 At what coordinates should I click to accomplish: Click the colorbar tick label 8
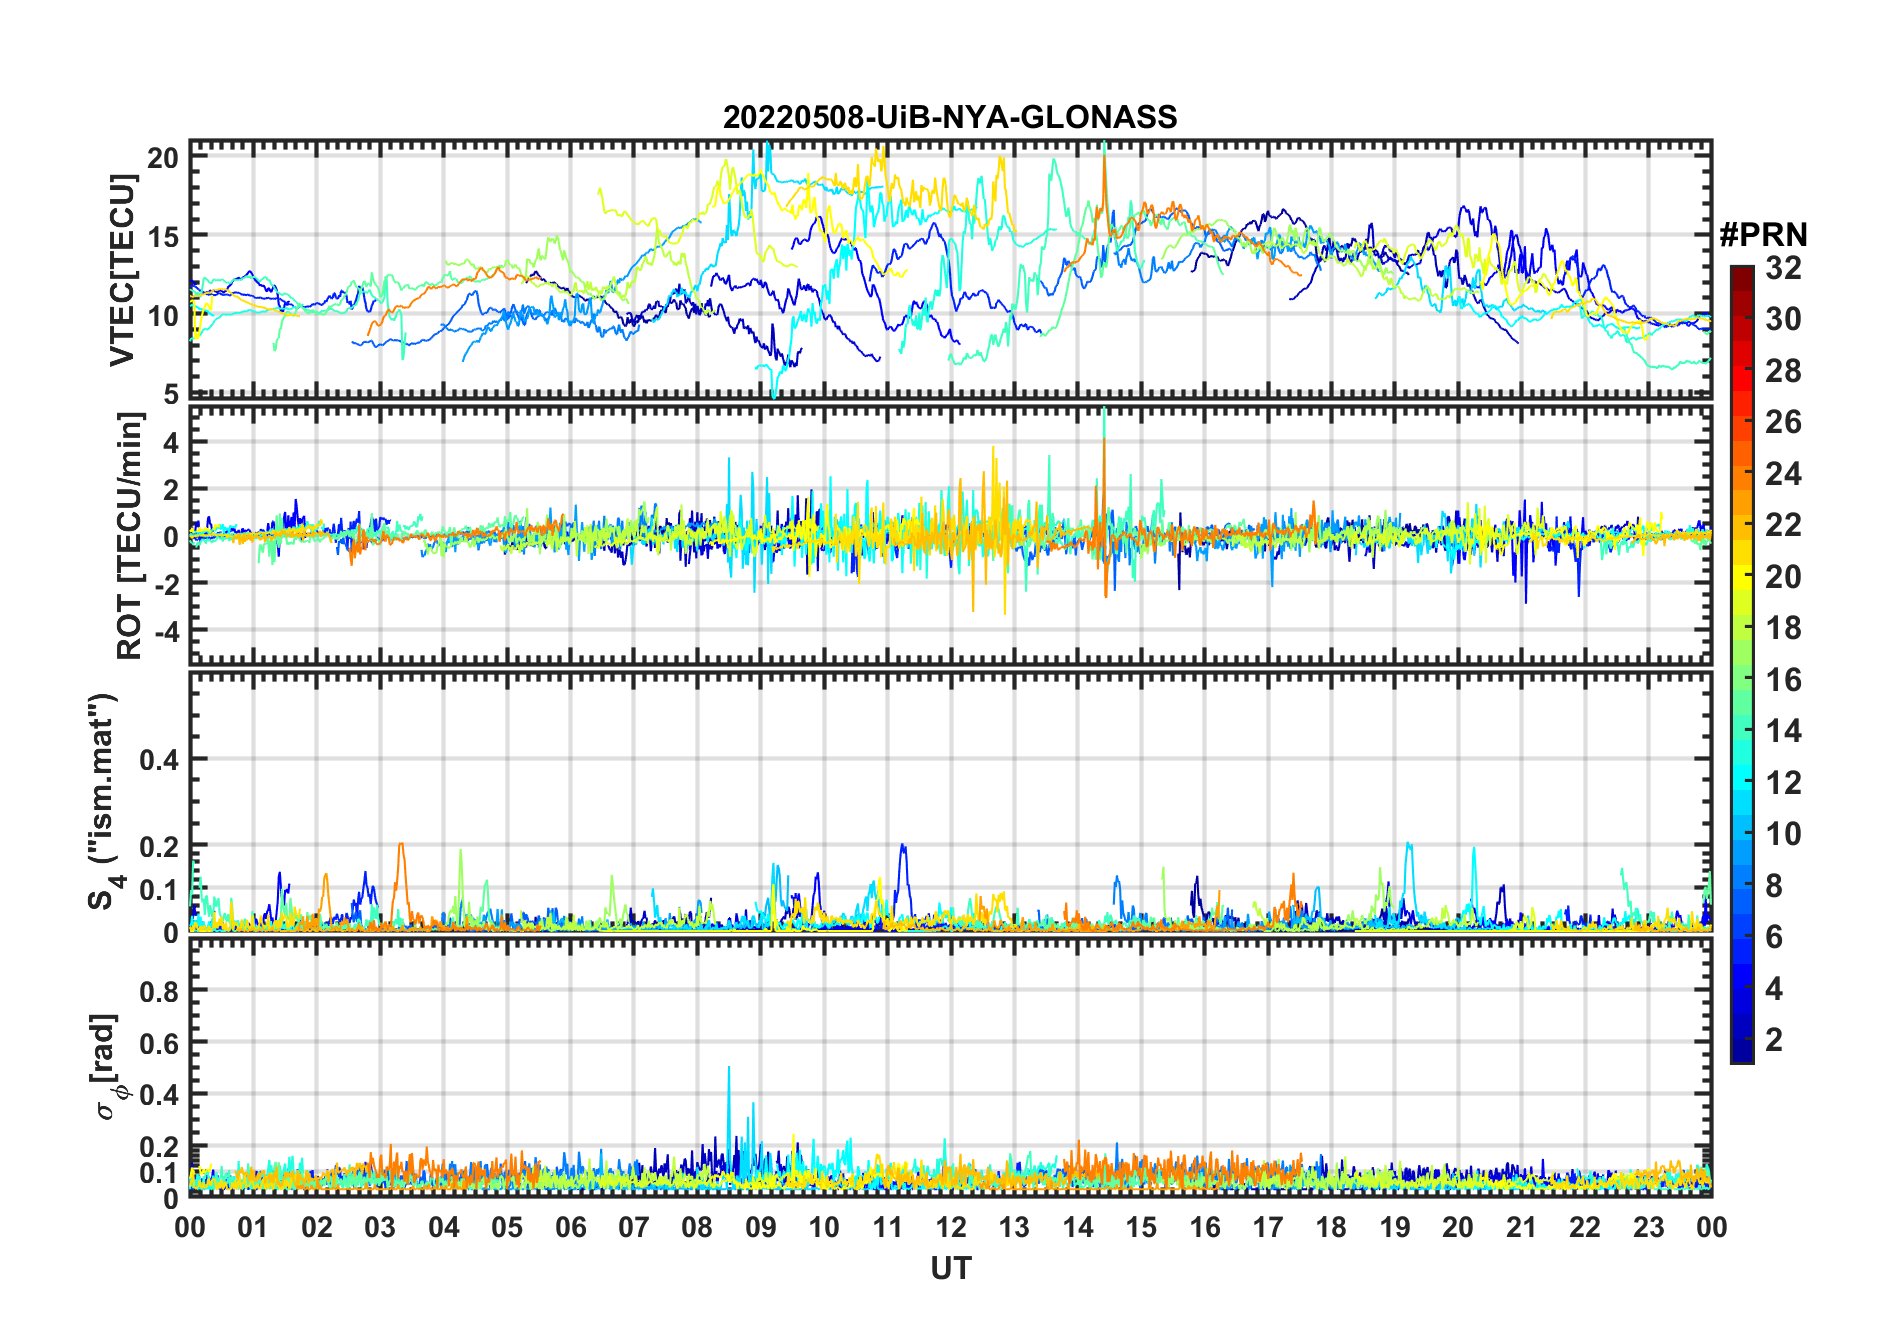[x=1774, y=886]
